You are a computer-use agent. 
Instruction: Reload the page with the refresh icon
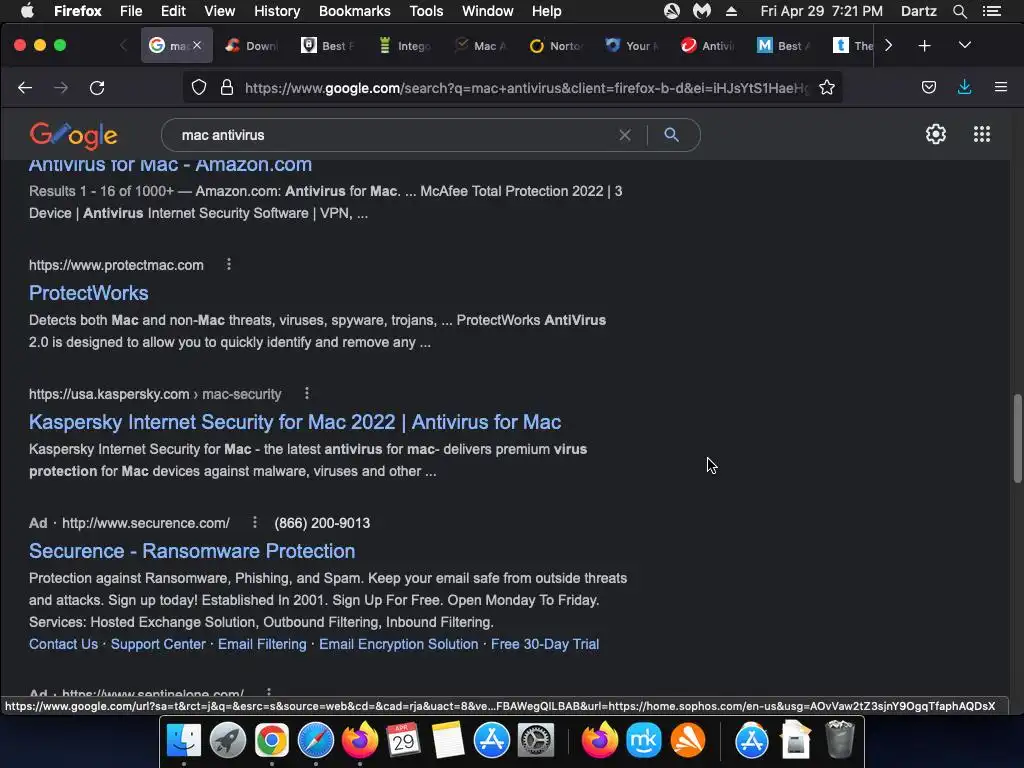click(x=97, y=88)
